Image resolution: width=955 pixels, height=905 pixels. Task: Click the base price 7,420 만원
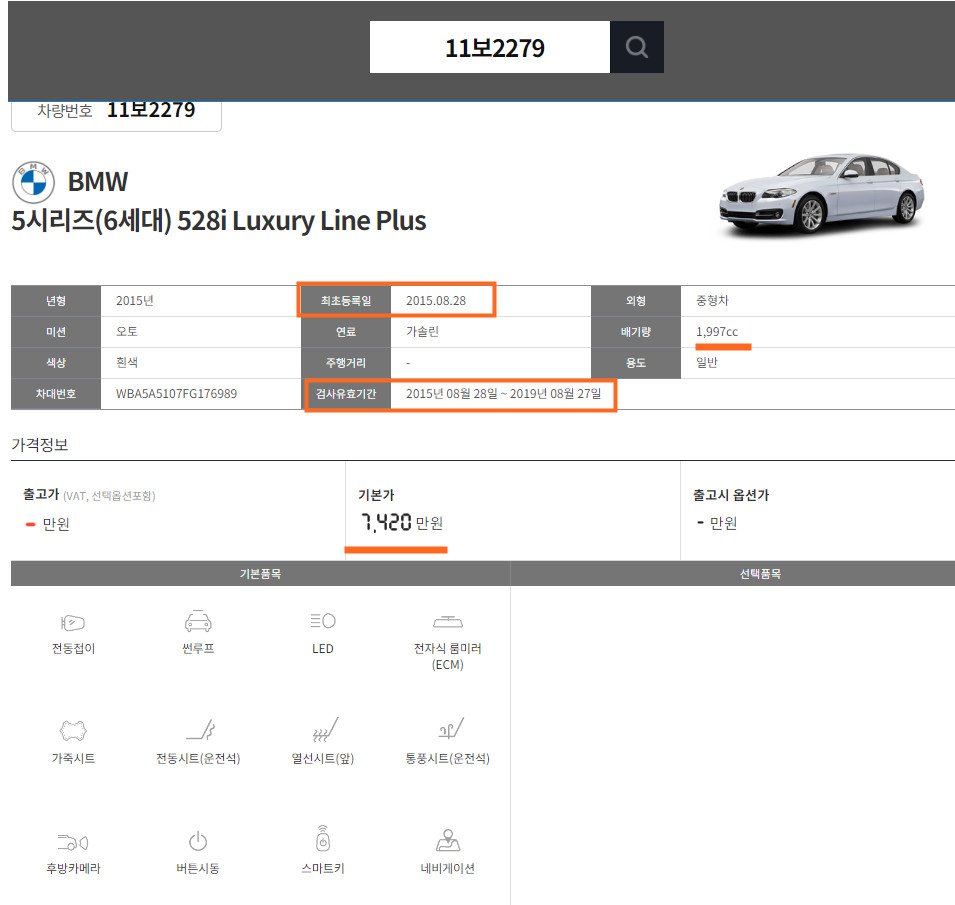click(401, 523)
